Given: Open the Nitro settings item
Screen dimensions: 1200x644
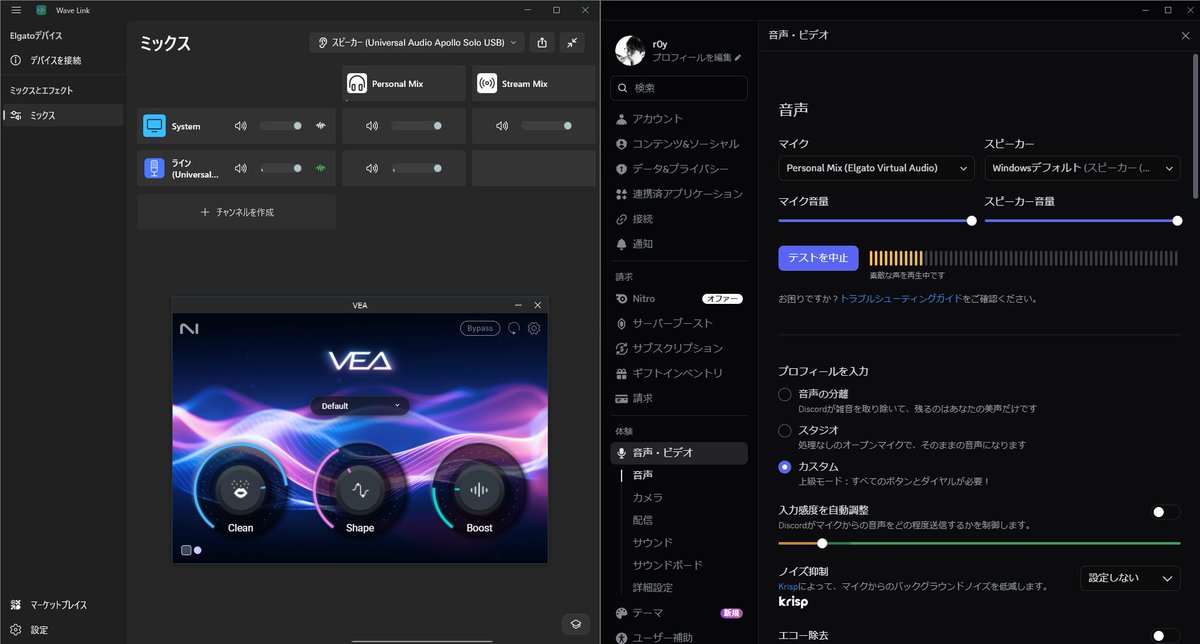Looking at the screenshot, I should pyautogui.click(x=679, y=299).
